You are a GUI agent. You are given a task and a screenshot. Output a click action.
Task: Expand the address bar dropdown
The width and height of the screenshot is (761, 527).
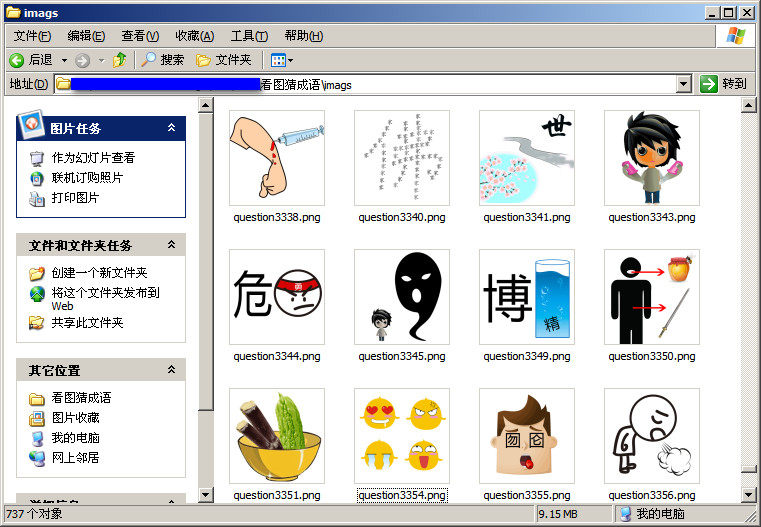(x=683, y=84)
